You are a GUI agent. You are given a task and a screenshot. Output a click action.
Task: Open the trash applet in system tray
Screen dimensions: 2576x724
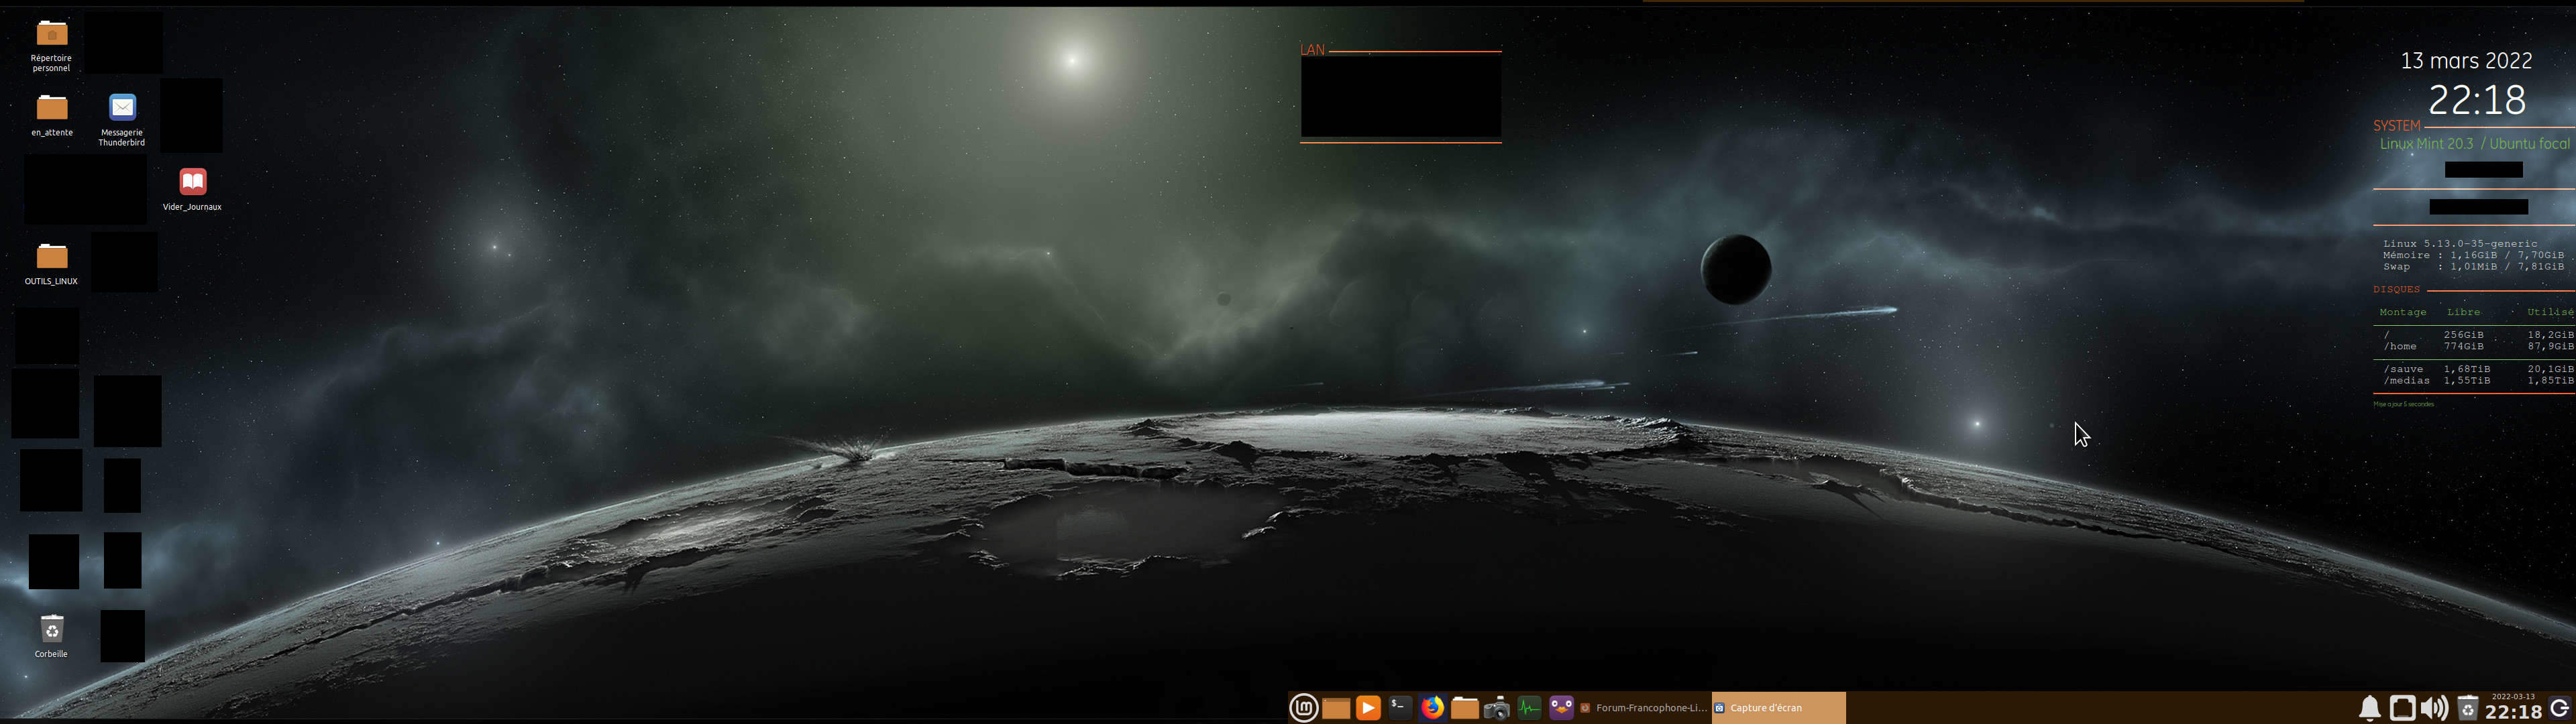2467,708
